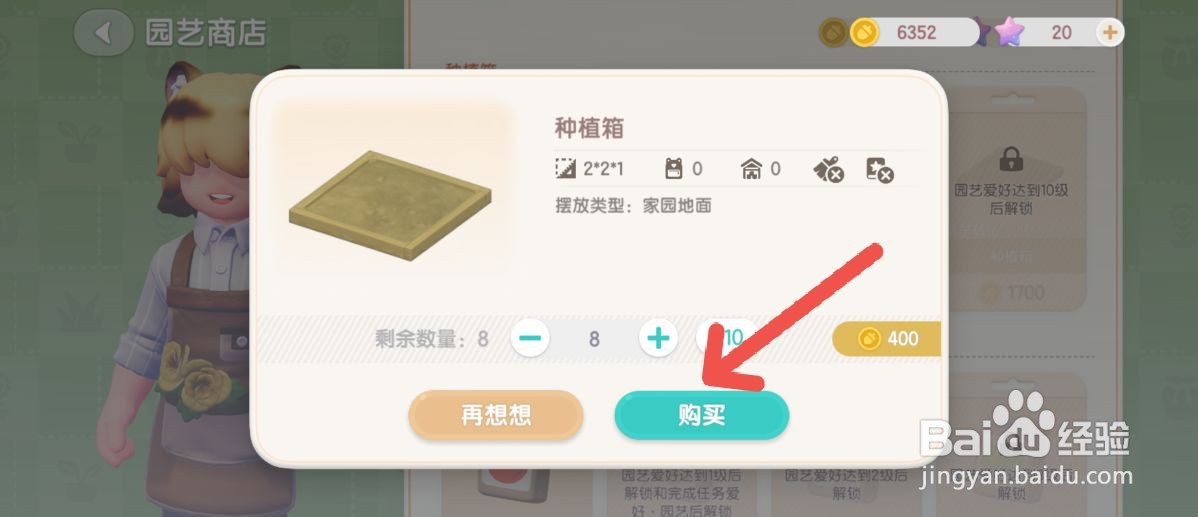Tap the gold coin icon beside 6352
The image size is (1198, 517).
coord(864,33)
